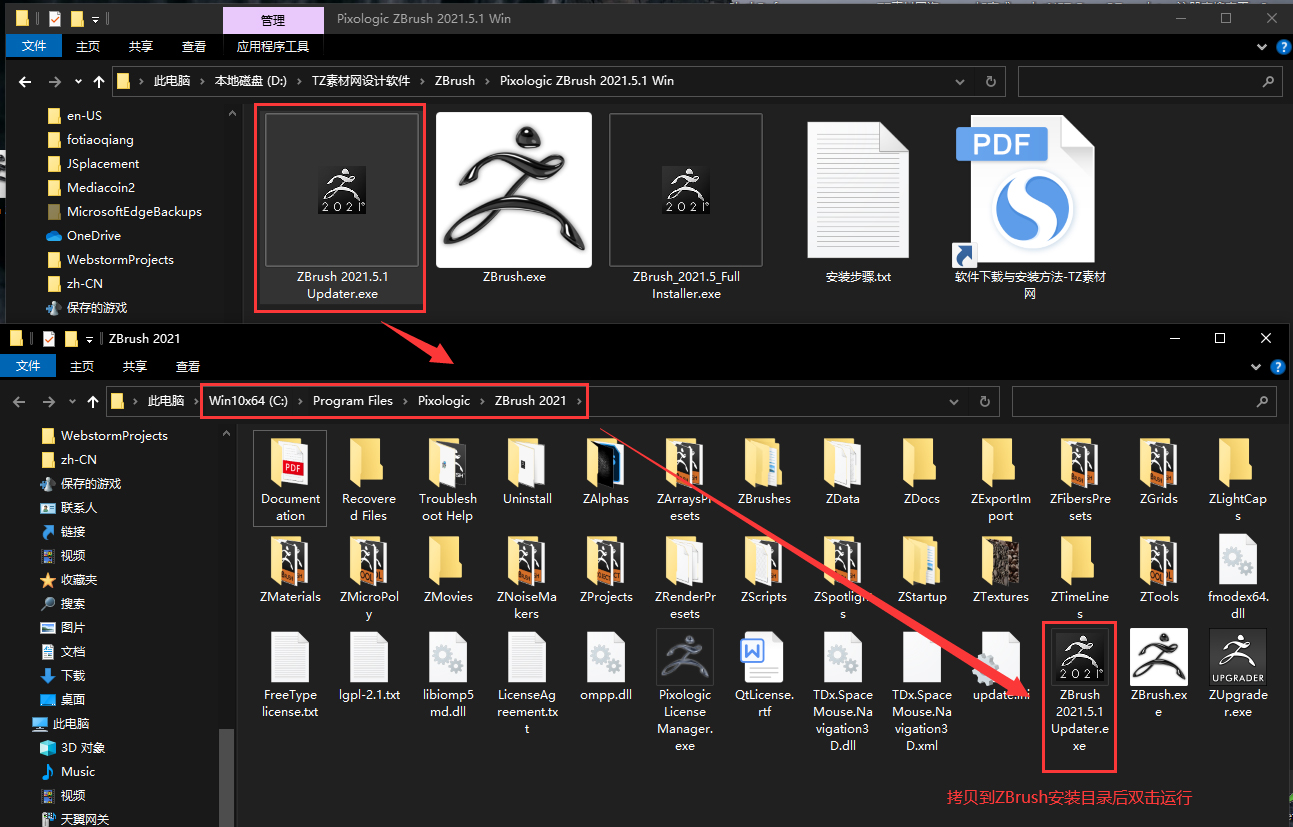1293x827 pixels.
Task: Select the ZMicroPoly folder
Action: click(369, 578)
